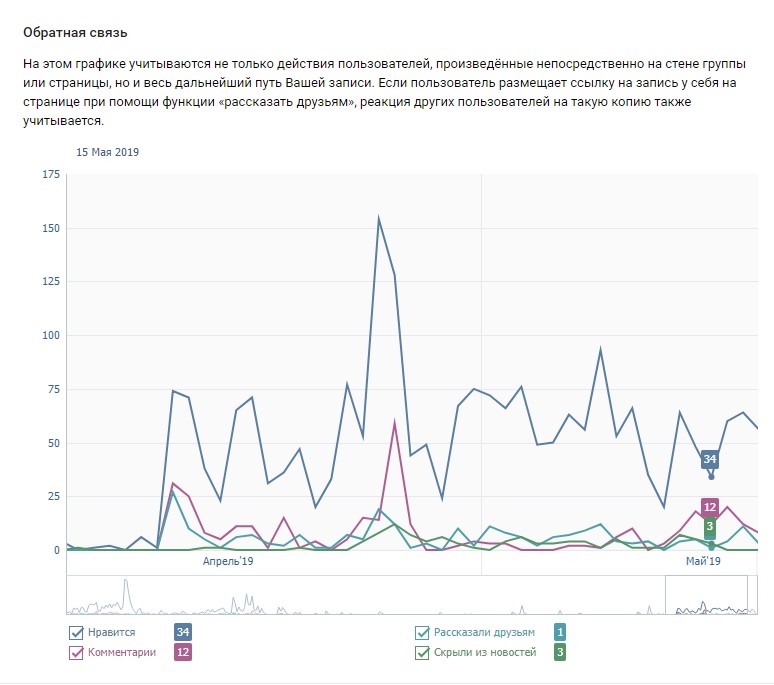Click the Апрель'19 axis label
Image resolution: width=774 pixels, height=685 pixels.
coord(228,562)
